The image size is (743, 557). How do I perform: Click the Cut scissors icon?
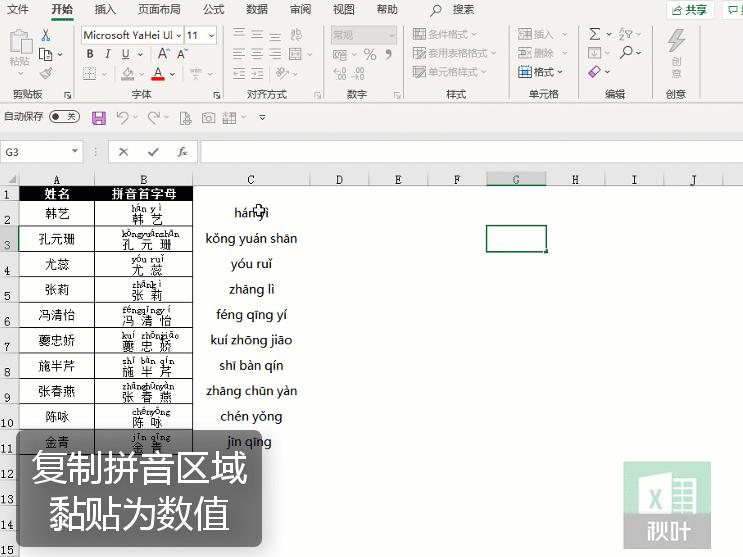click(x=45, y=35)
